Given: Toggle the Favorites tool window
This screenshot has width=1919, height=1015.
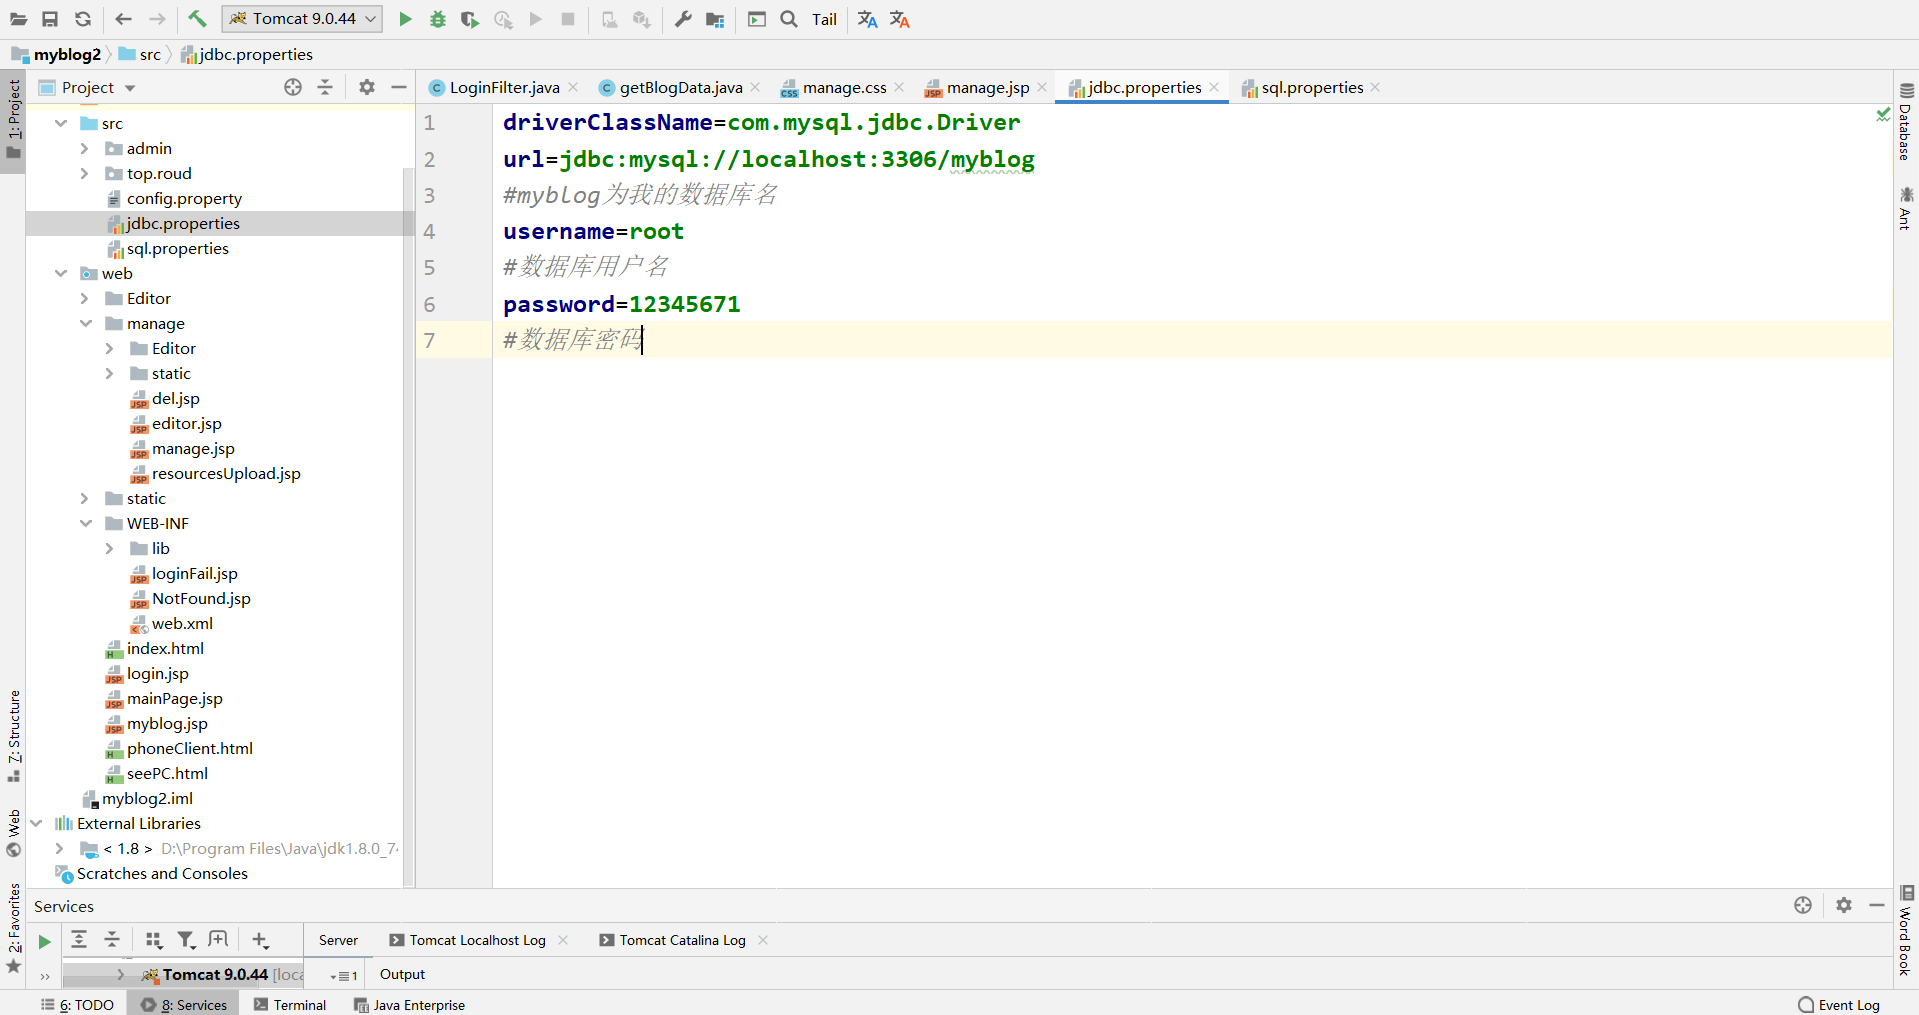Looking at the screenshot, I should (x=13, y=927).
